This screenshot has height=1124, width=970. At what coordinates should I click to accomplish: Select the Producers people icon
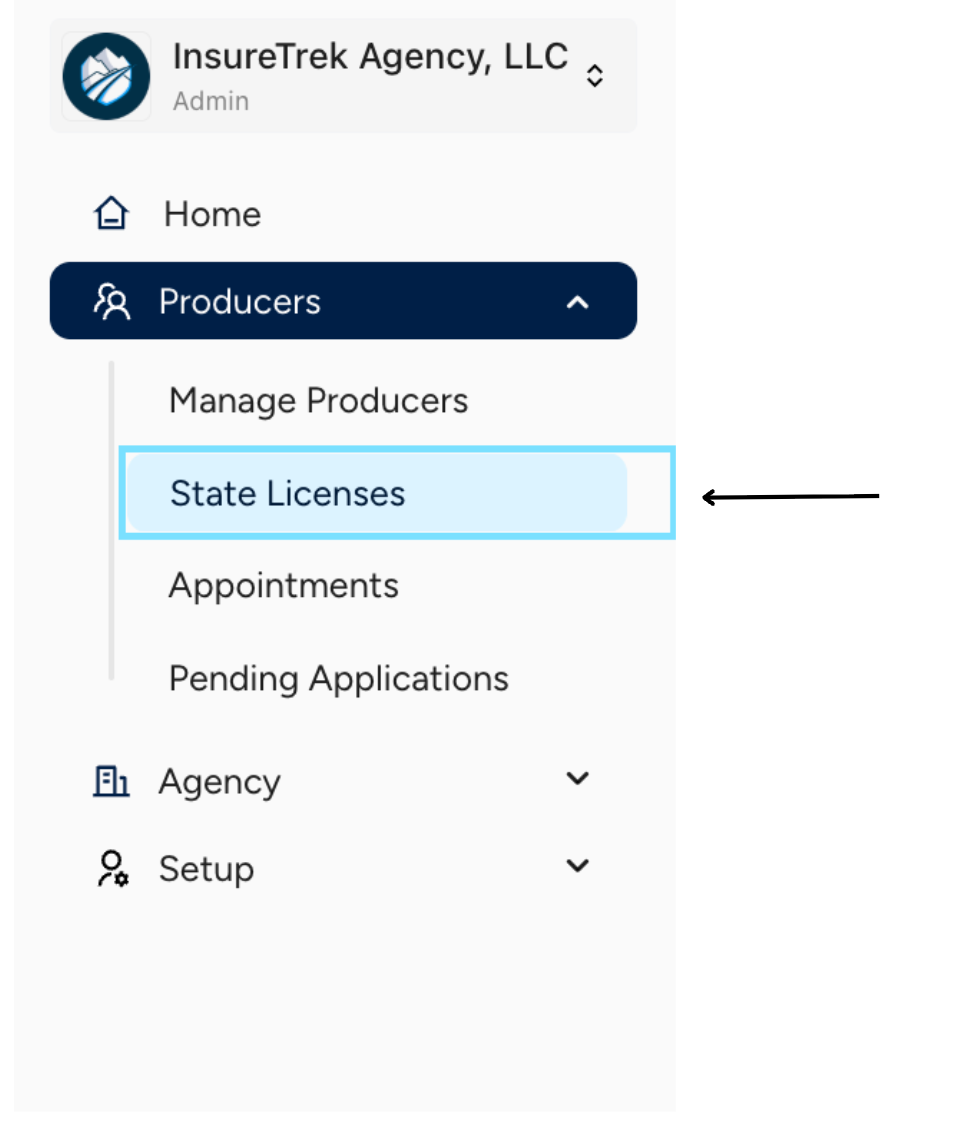click(113, 301)
